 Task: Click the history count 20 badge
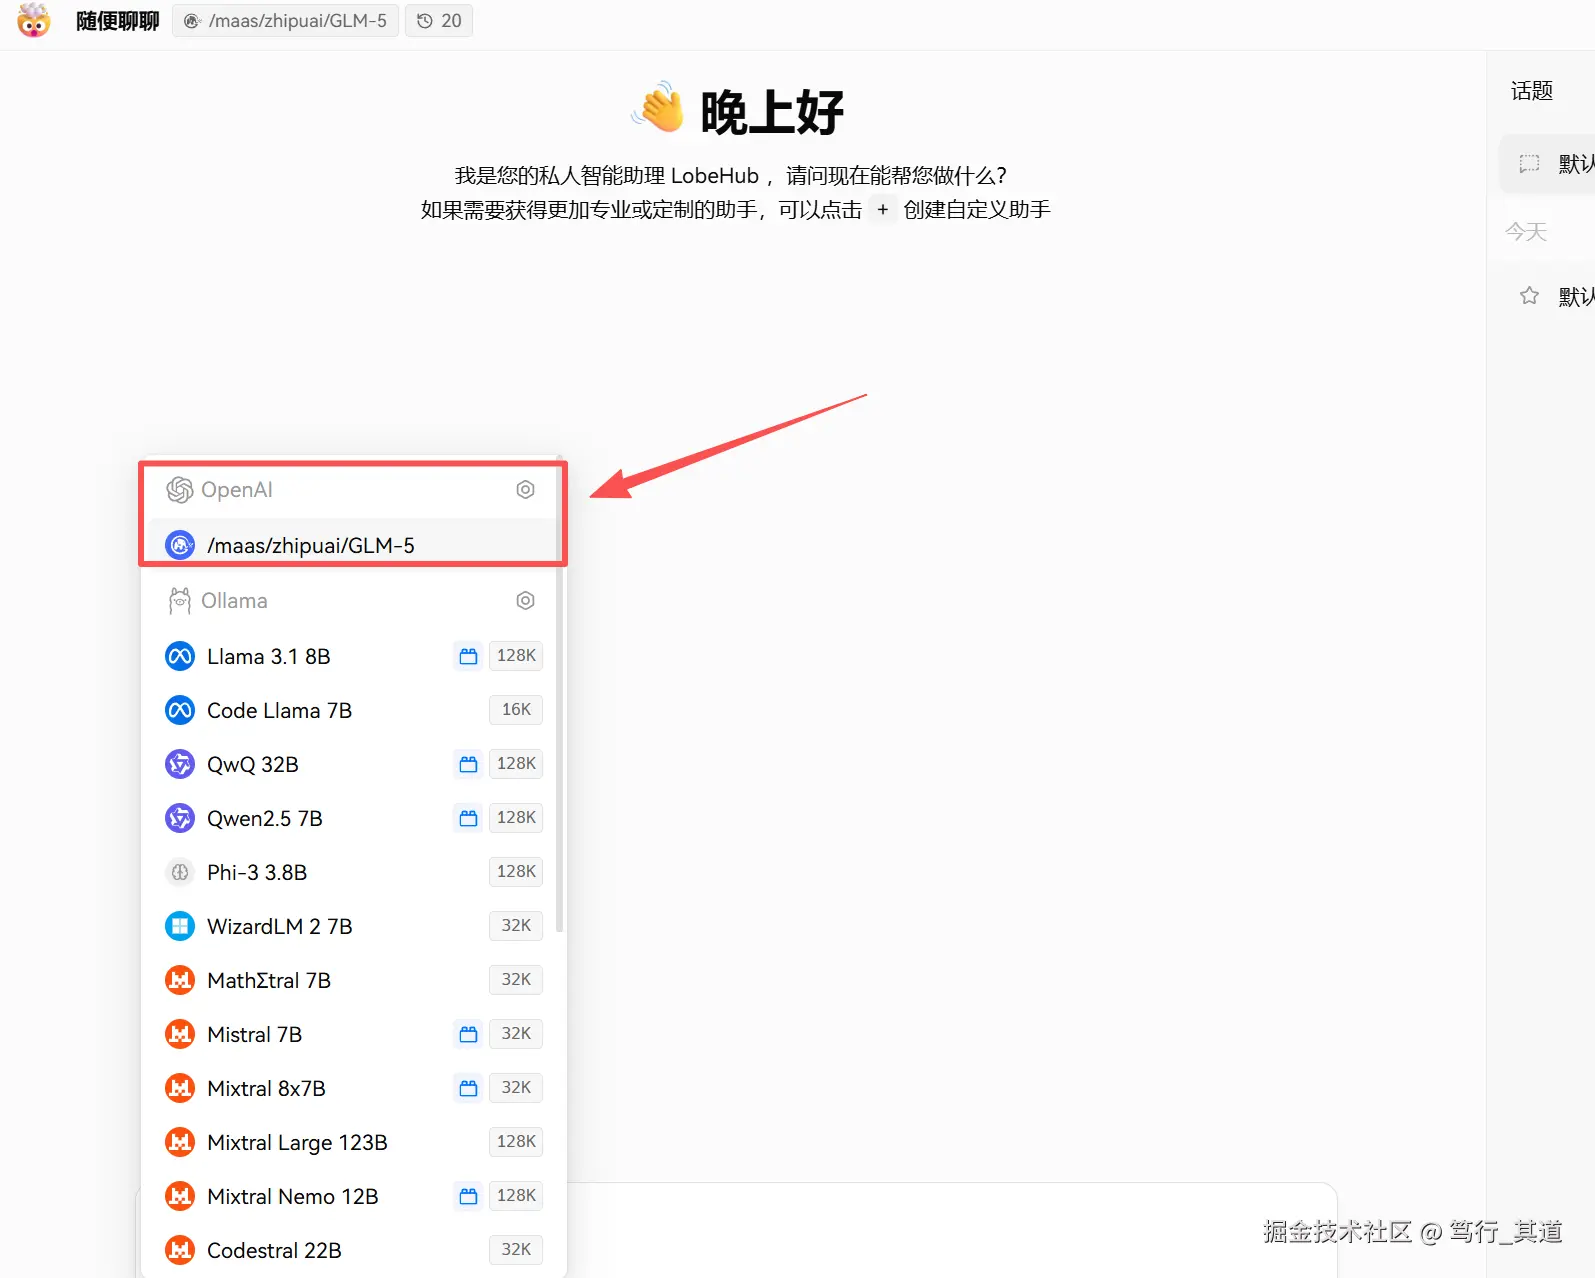(x=439, y=20)
